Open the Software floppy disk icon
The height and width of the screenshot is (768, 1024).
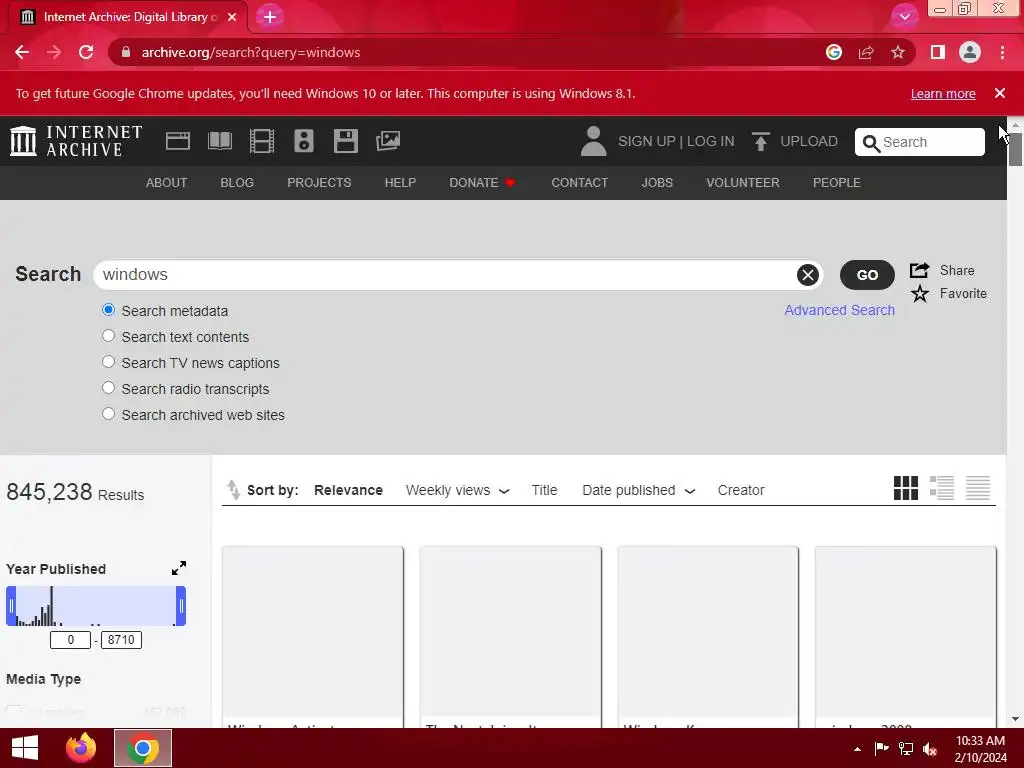point(345,141)
